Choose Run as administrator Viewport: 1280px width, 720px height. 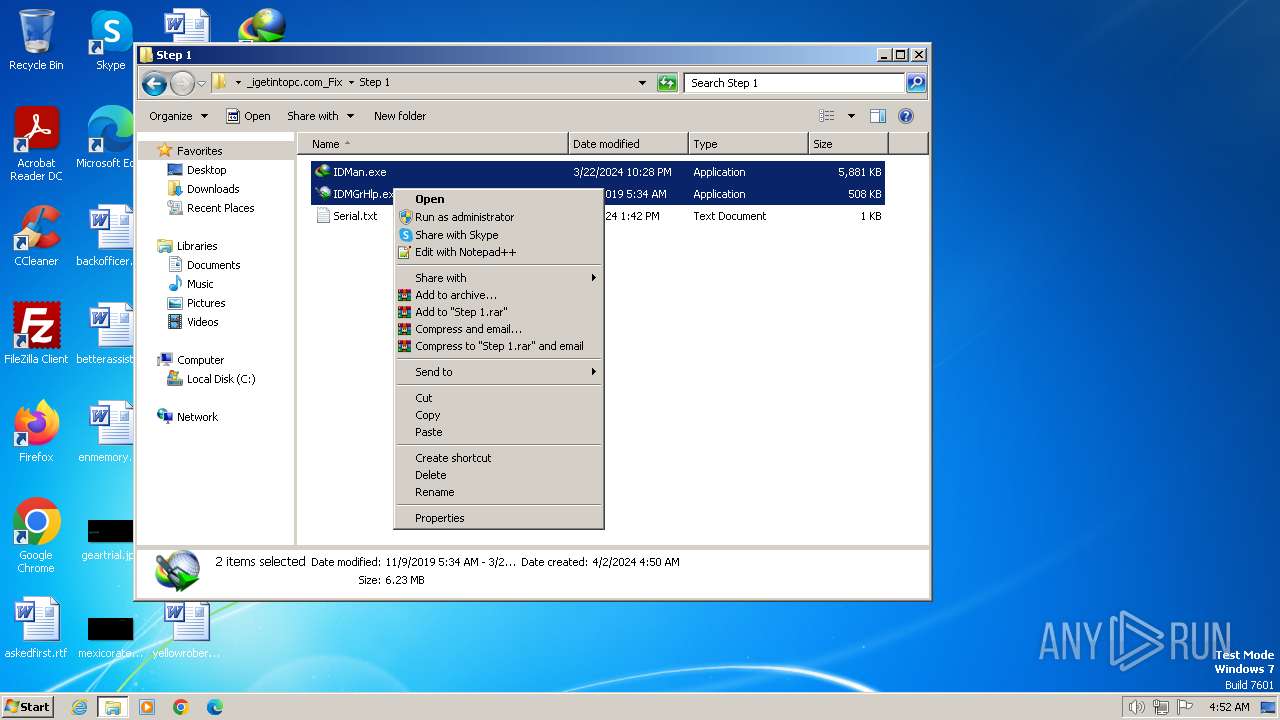coord(499,217)
